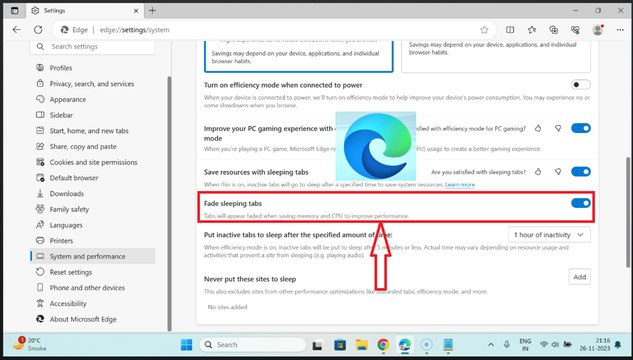Thumbs down for sleeping tabs satisfaction
This screenshot has height=360, width=633.
pyautogui.click(x=558, y=172)
